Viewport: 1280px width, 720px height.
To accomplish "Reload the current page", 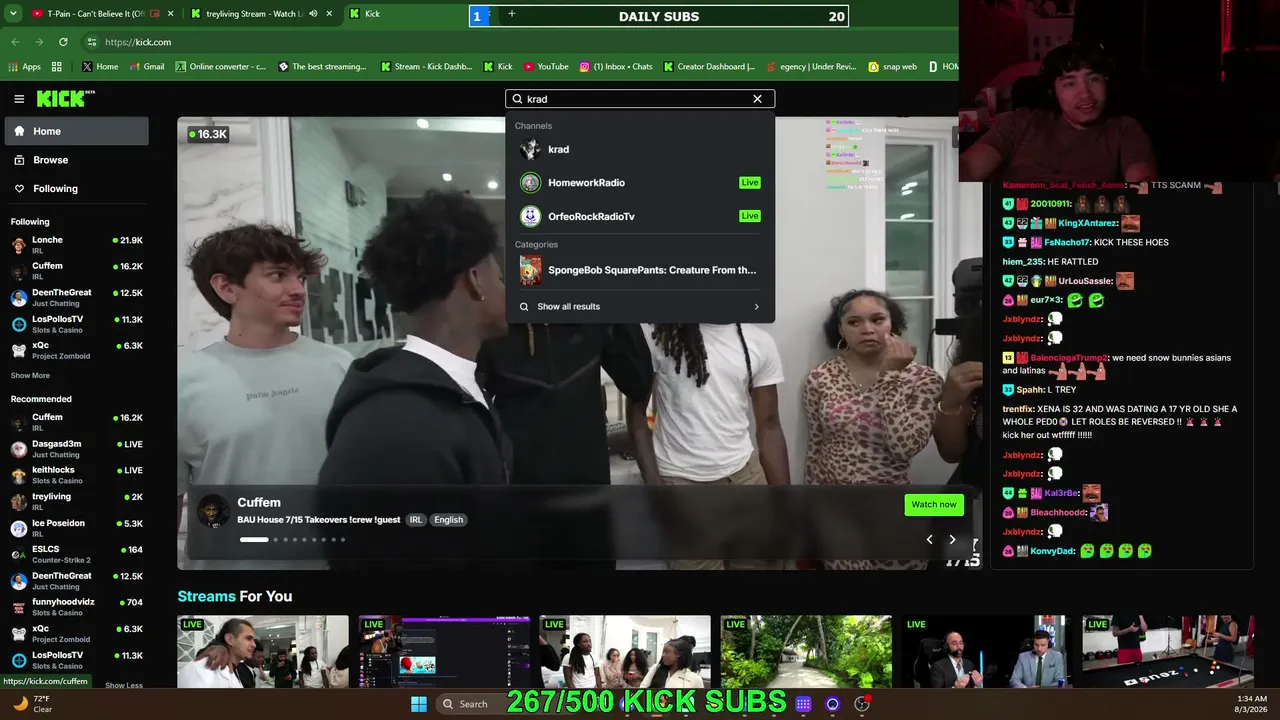I will (x=63, y=42).
